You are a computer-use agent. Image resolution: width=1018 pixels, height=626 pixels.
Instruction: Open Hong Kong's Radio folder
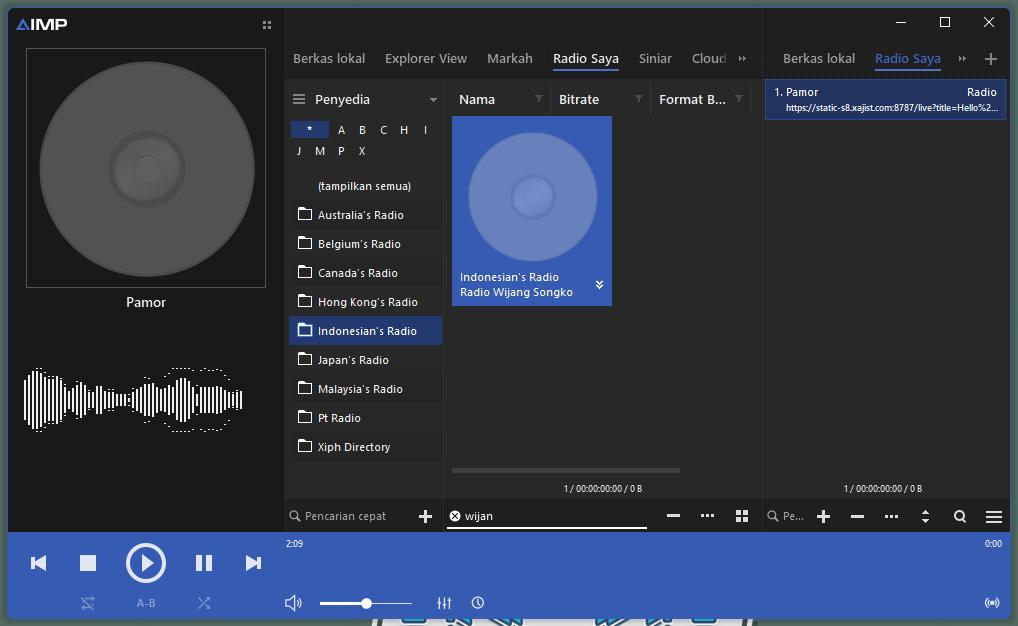click(366, 302)
